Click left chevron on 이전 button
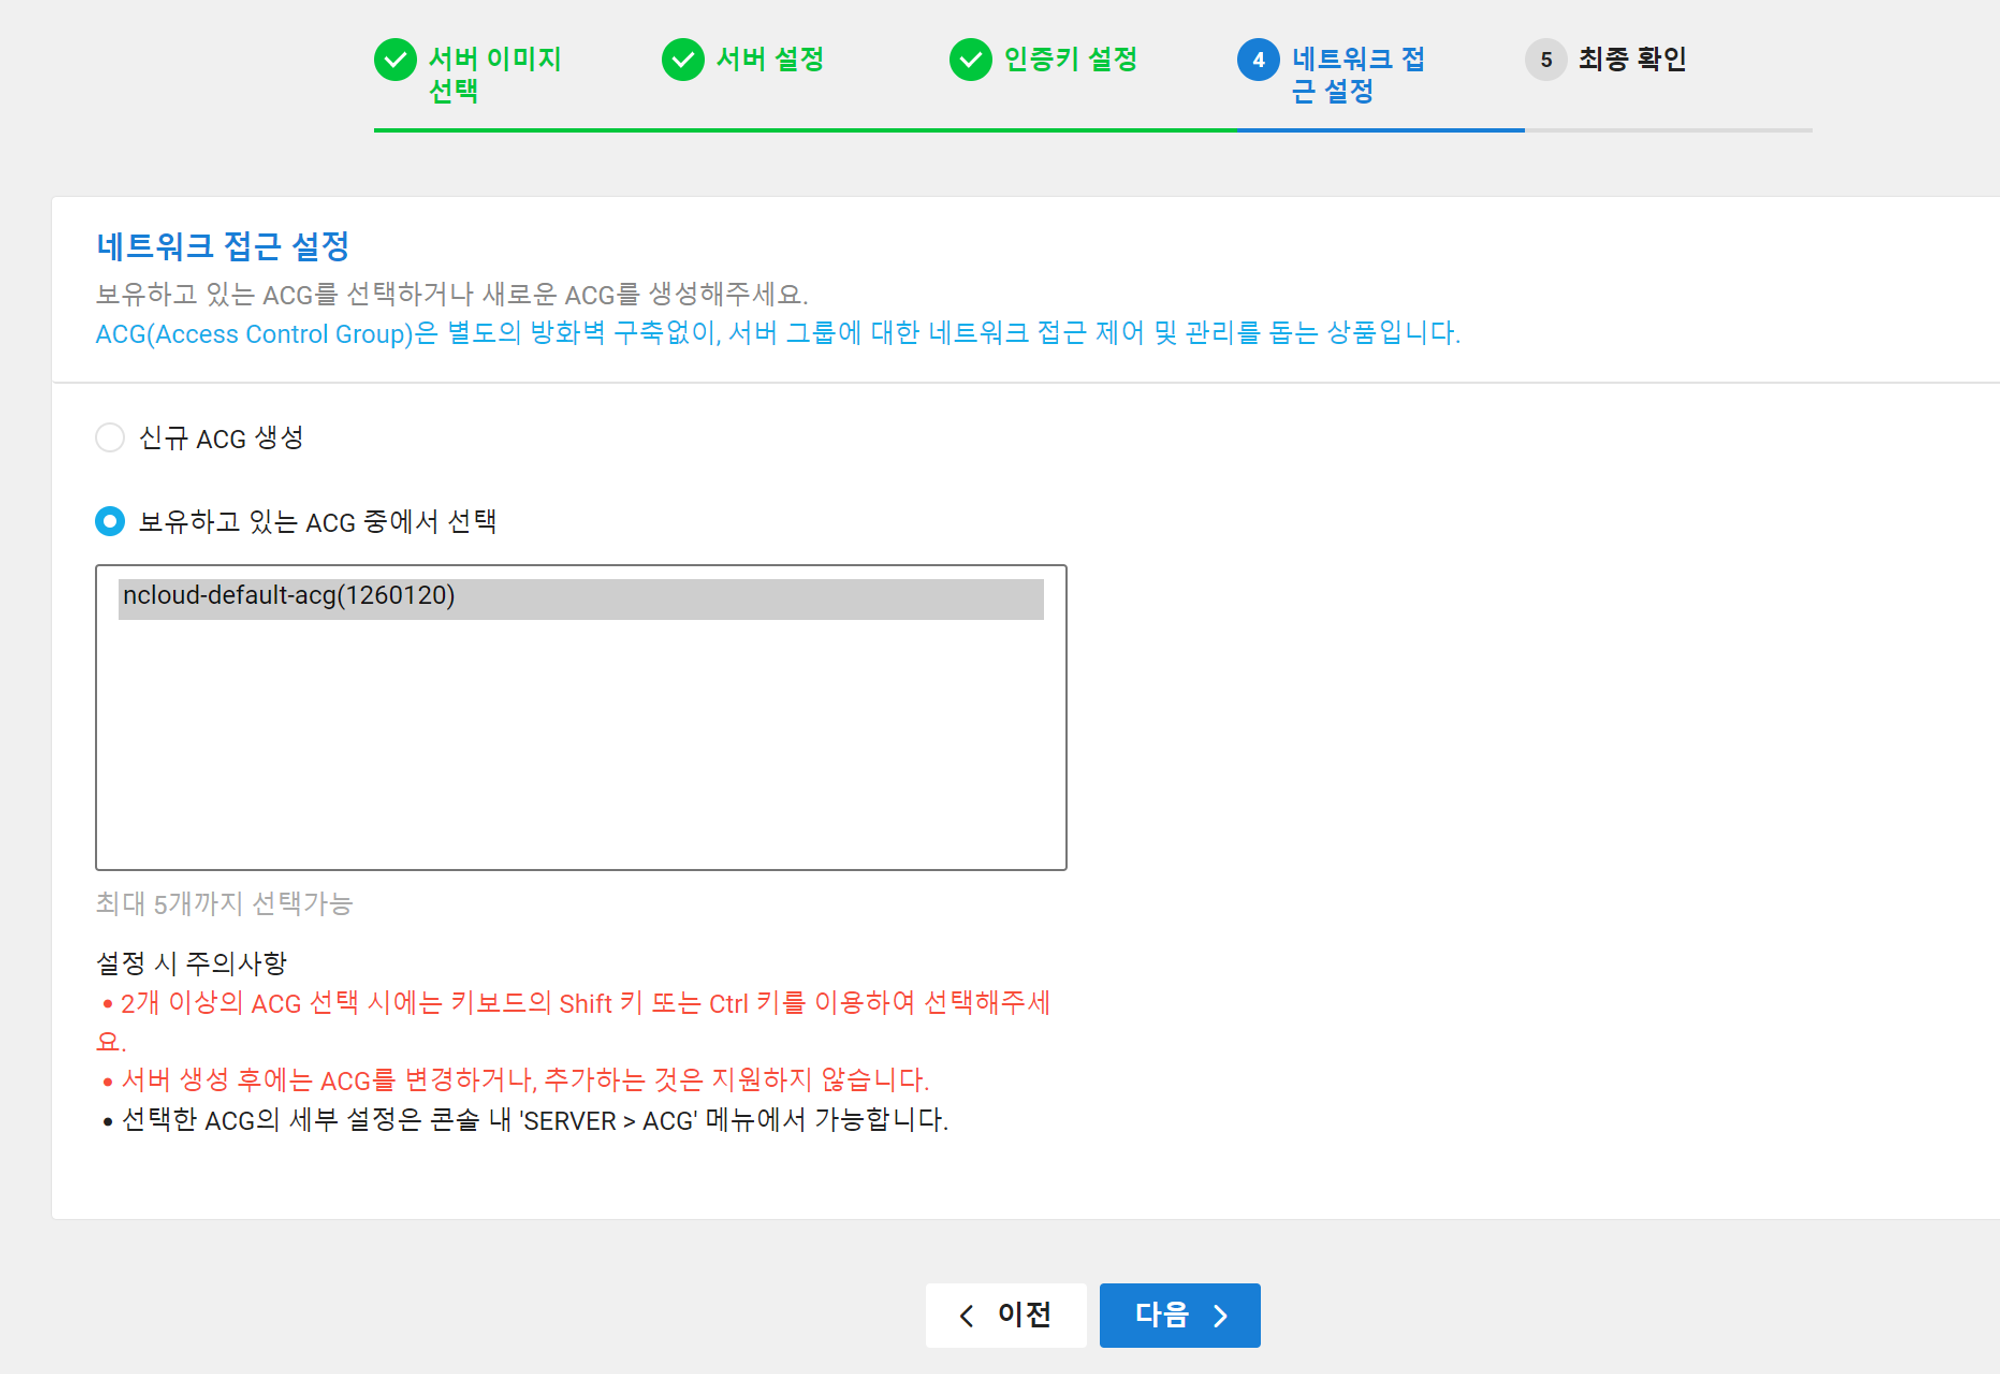Image resolution: width=2000 pixels, height=1374 pixels. coord(966,1316)
